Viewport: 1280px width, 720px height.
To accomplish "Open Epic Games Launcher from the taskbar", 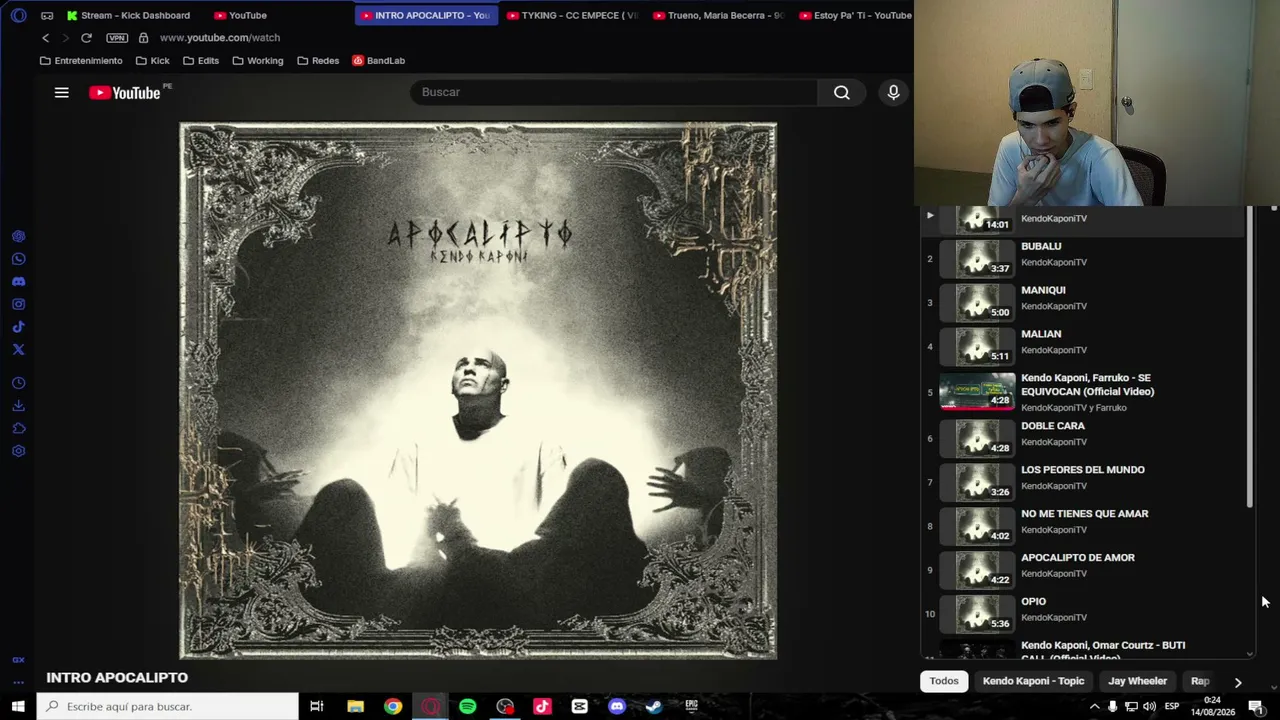I will pos(691,706).
